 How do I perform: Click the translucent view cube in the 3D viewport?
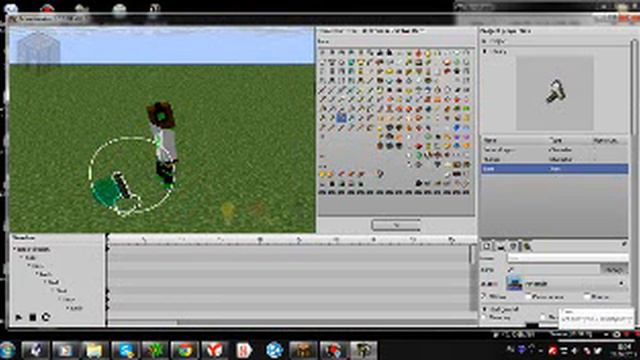click(38, 51)
